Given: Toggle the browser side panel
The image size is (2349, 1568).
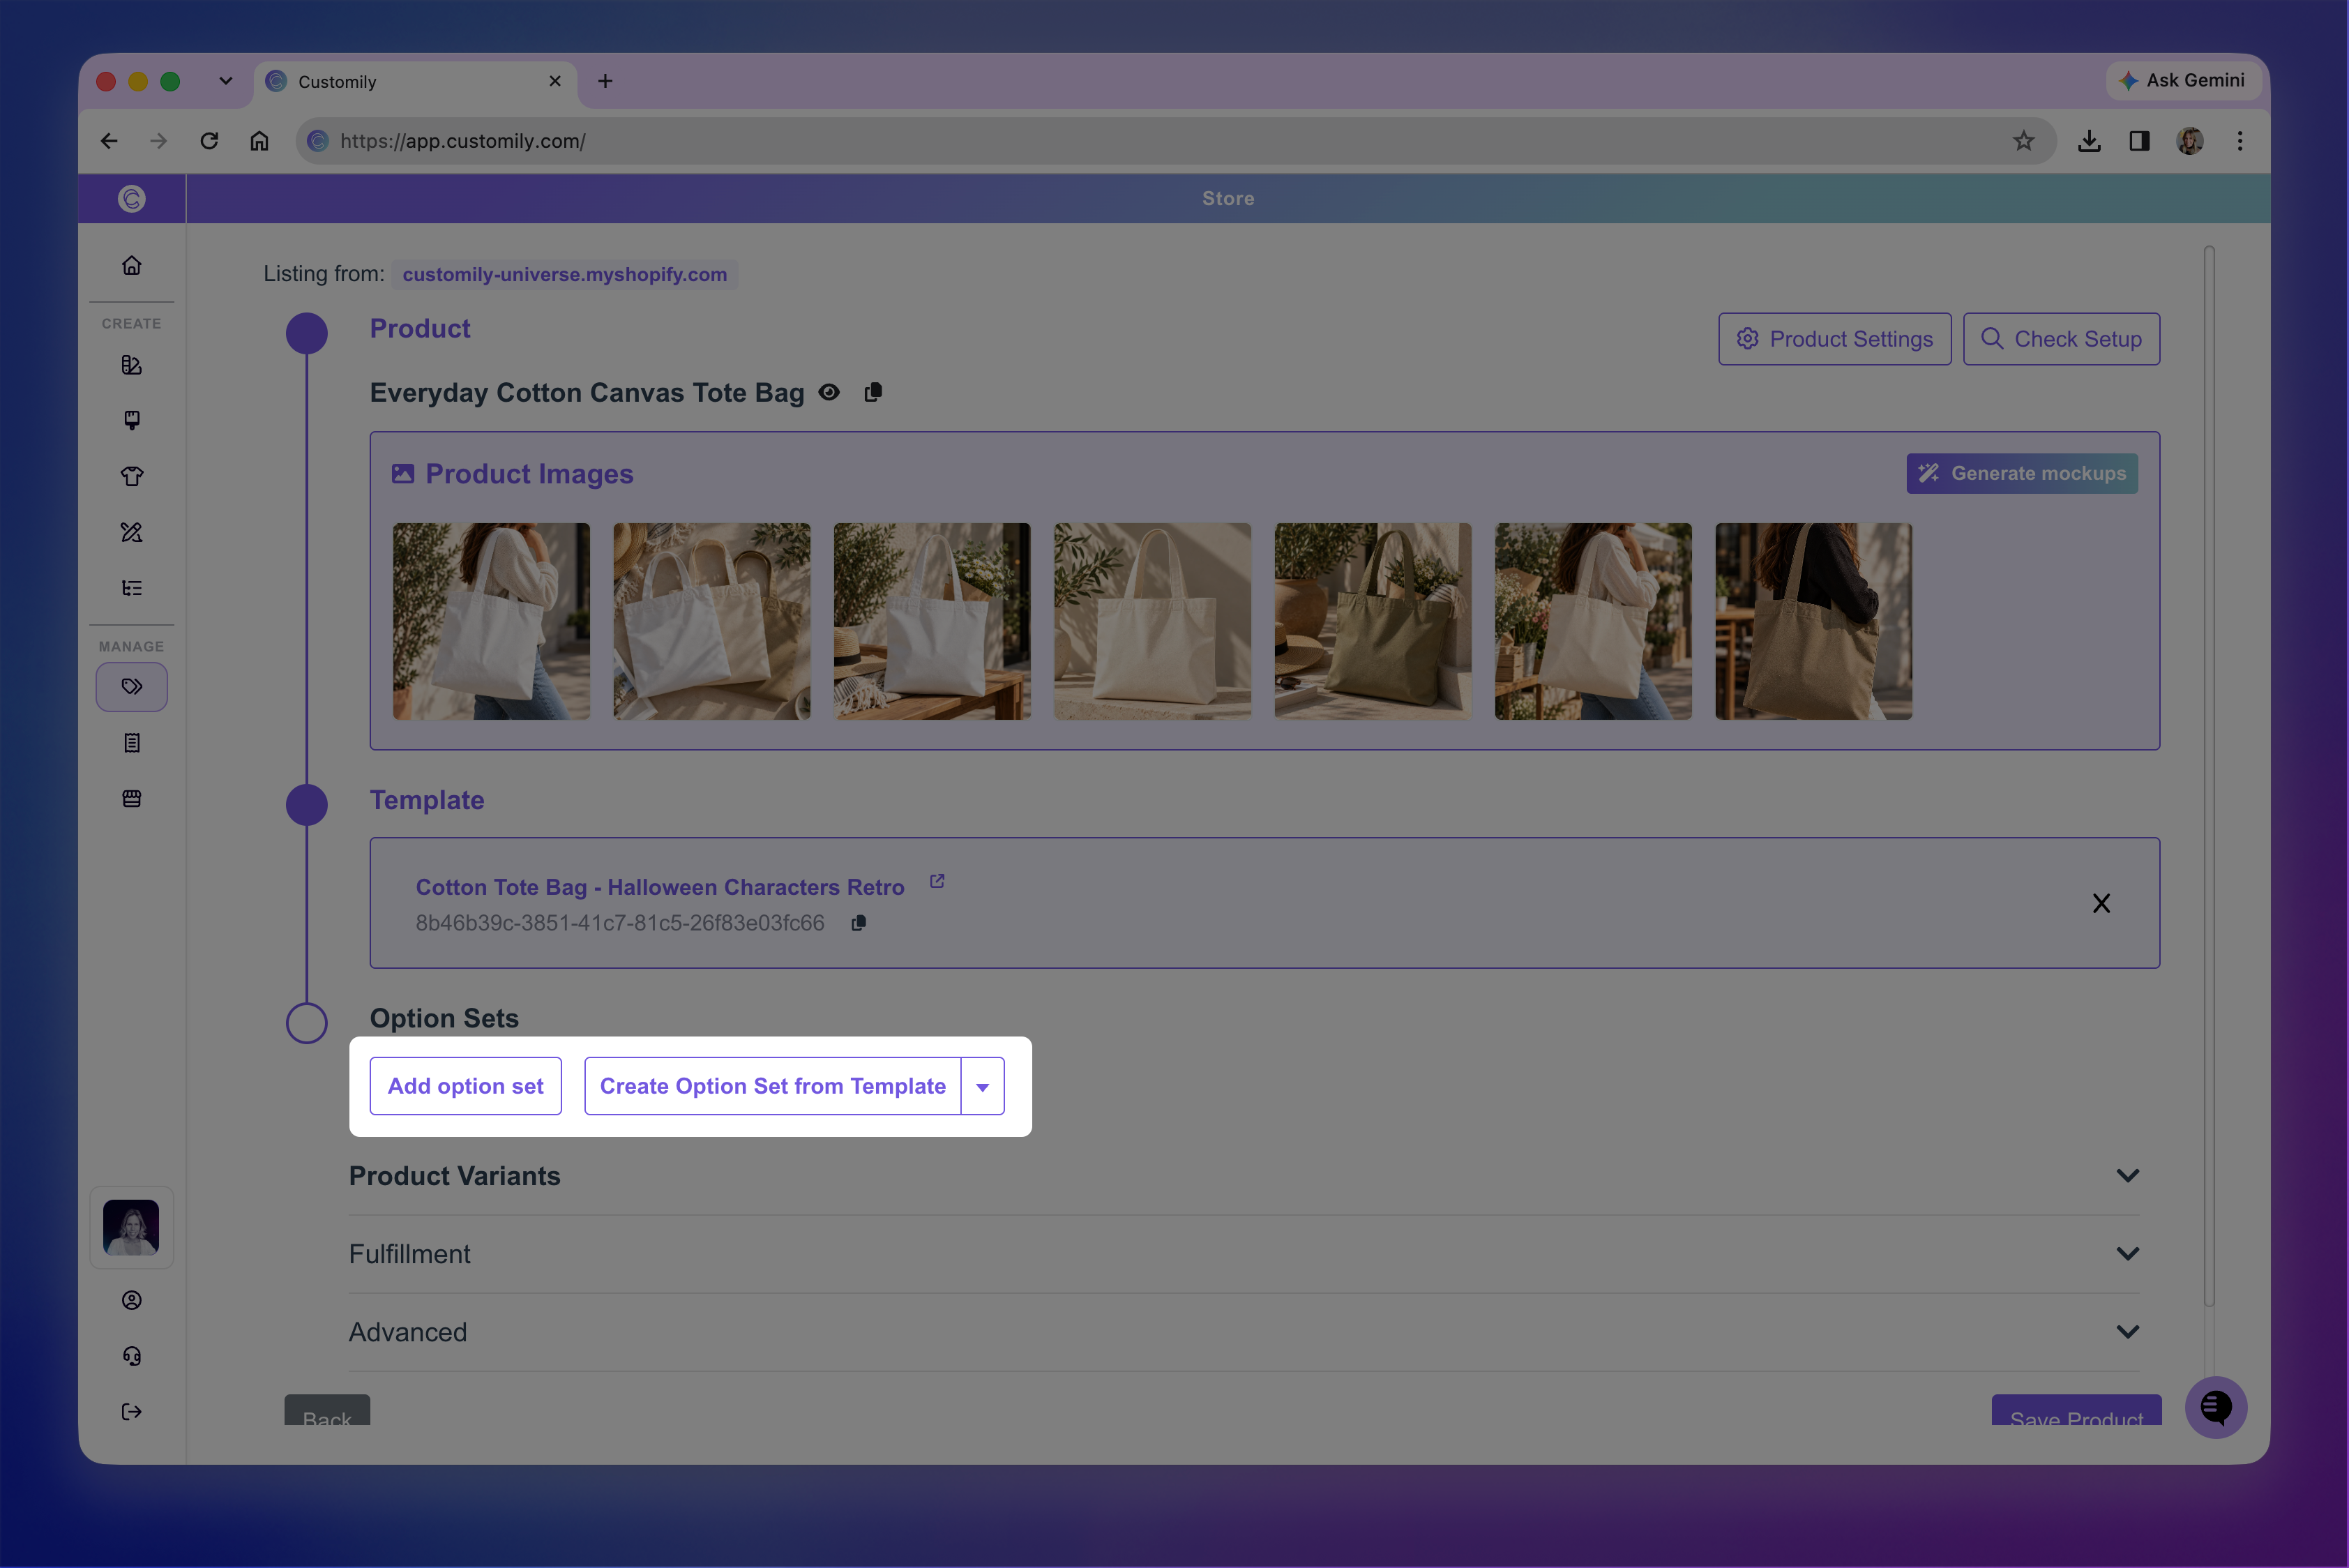Looking at the screenshot, I should 2139,141.
